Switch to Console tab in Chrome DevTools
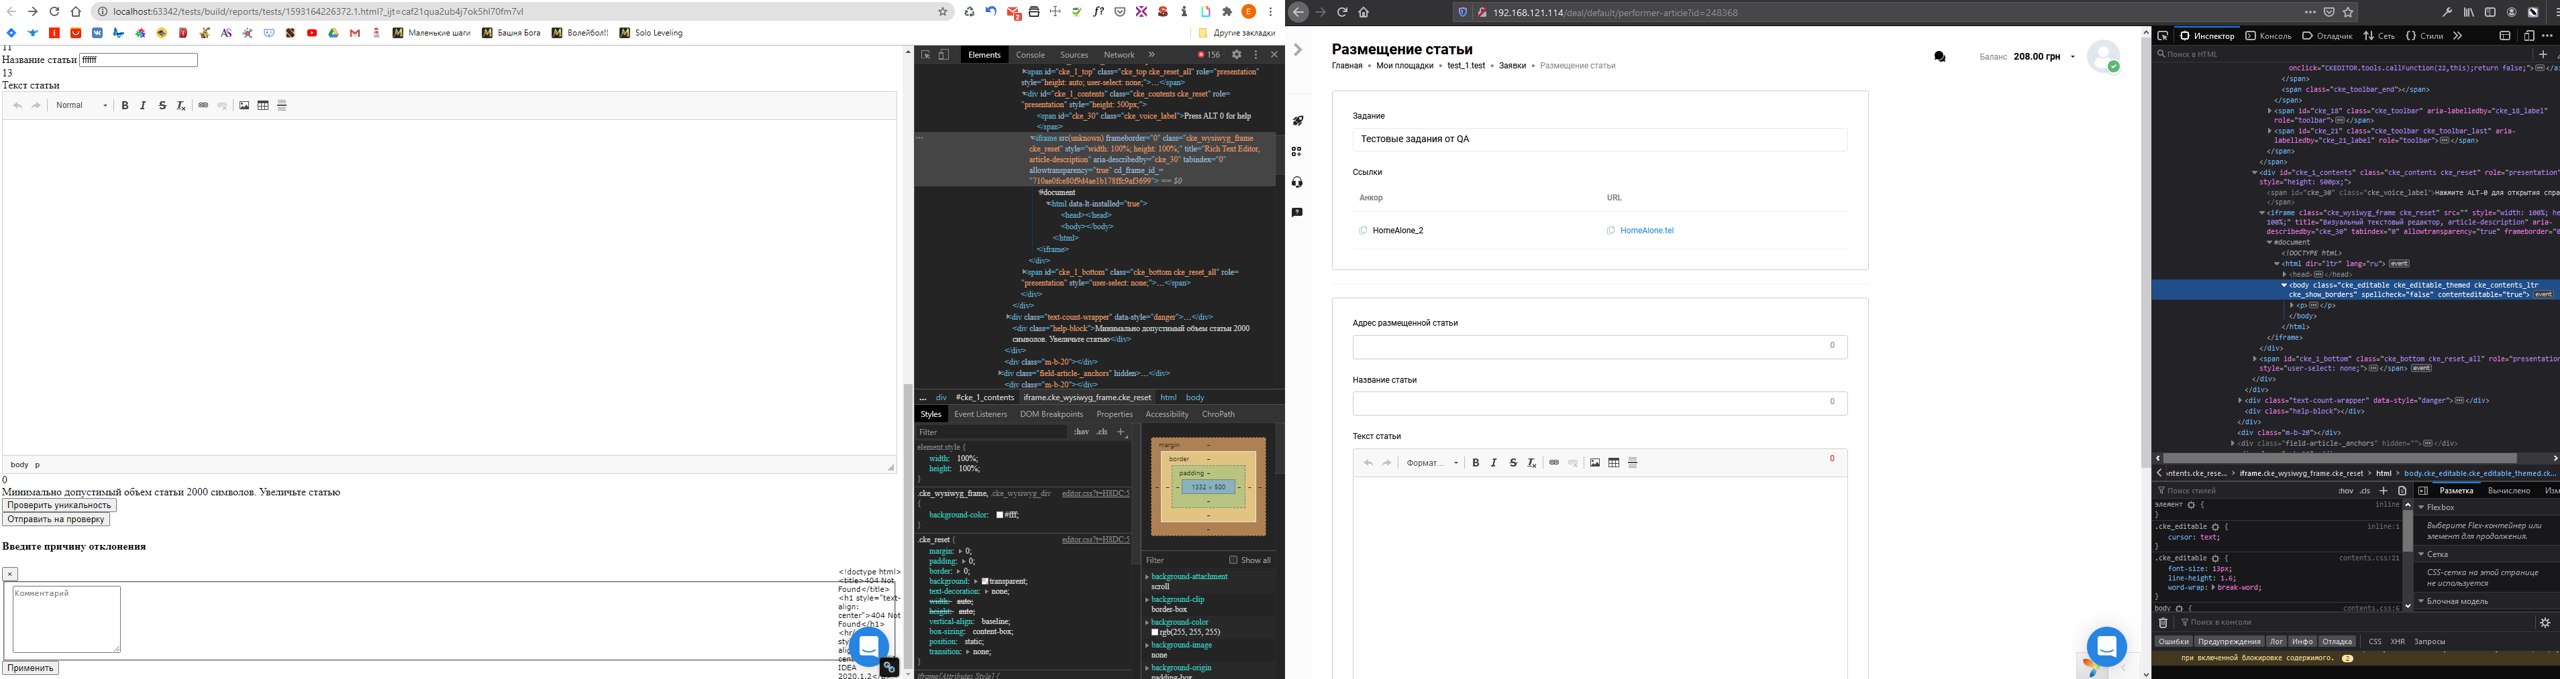Screen dimensions: 2560x679 (x=1030, y=55)
